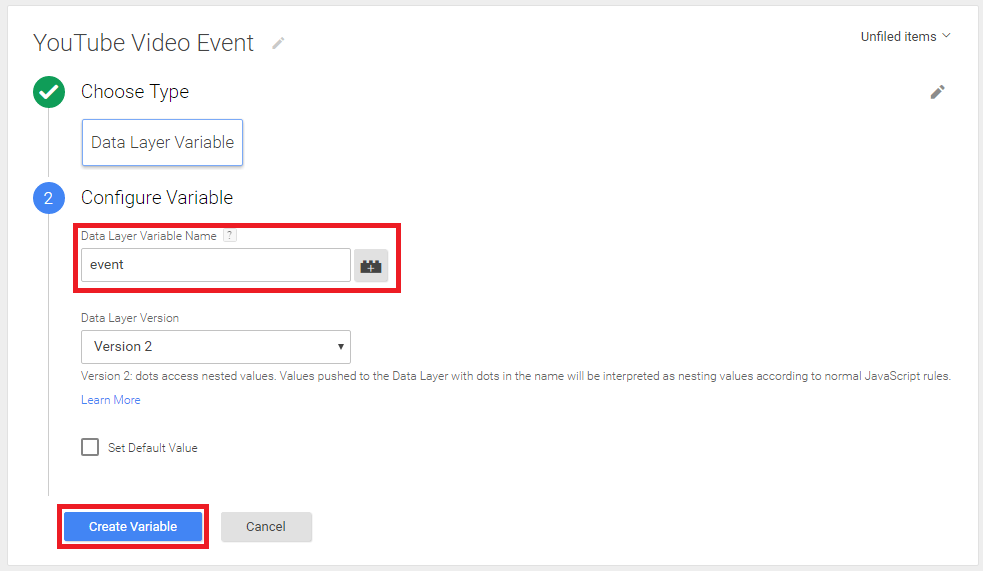Click the Set Default Value label text
This screenshot has width=983, height=572.
coord(153,448)
